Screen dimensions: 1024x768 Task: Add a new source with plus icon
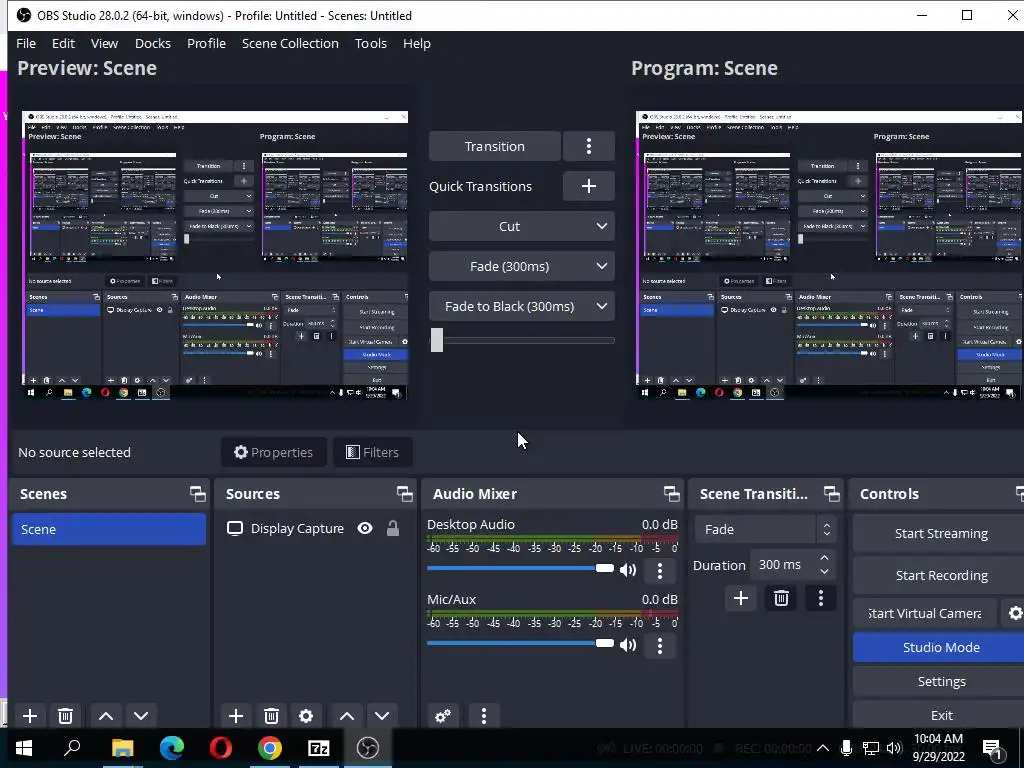tap(236, 716)
